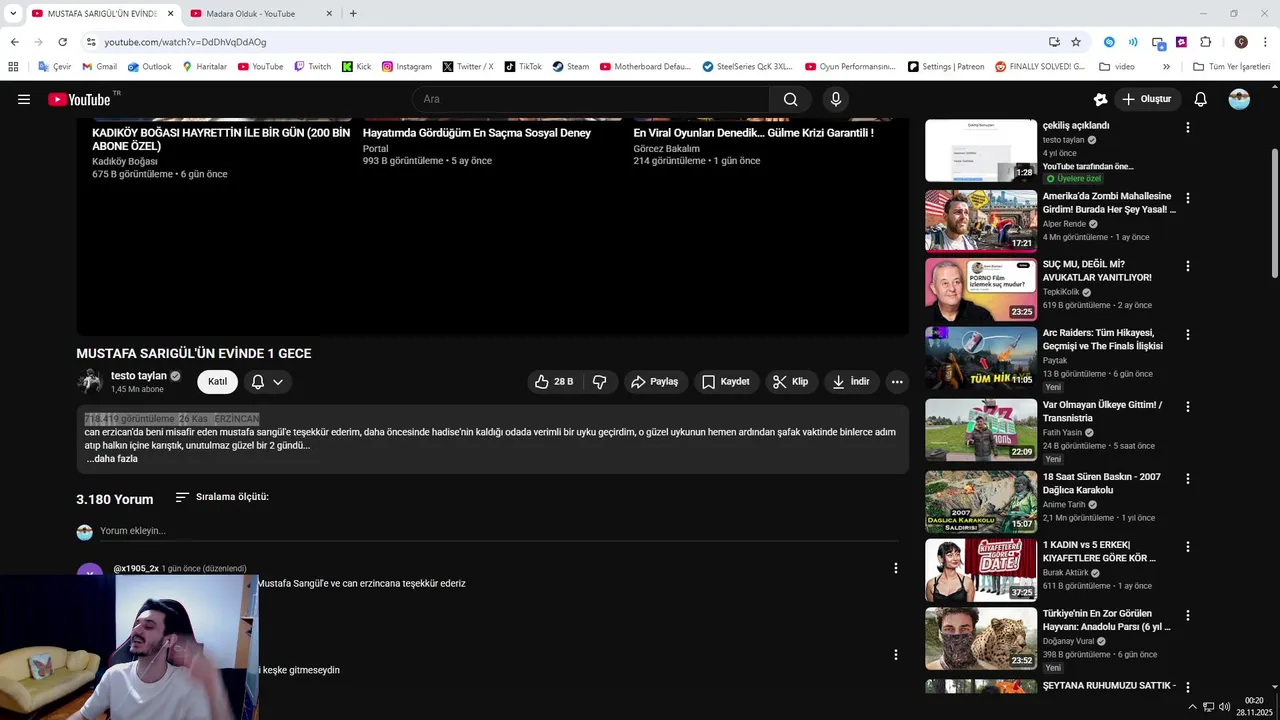Bookmark this page with star icon

coord(1076,42)
